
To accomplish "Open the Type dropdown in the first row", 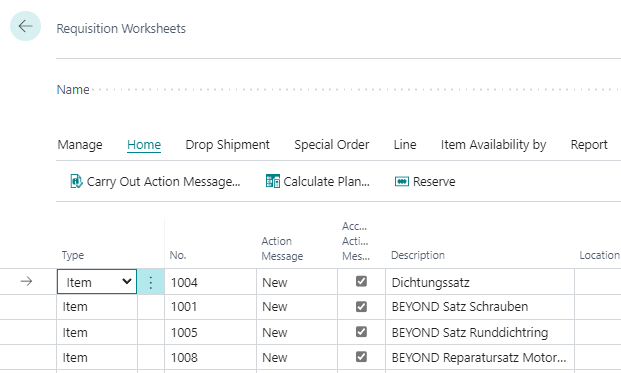I will [x=97, y=282].
